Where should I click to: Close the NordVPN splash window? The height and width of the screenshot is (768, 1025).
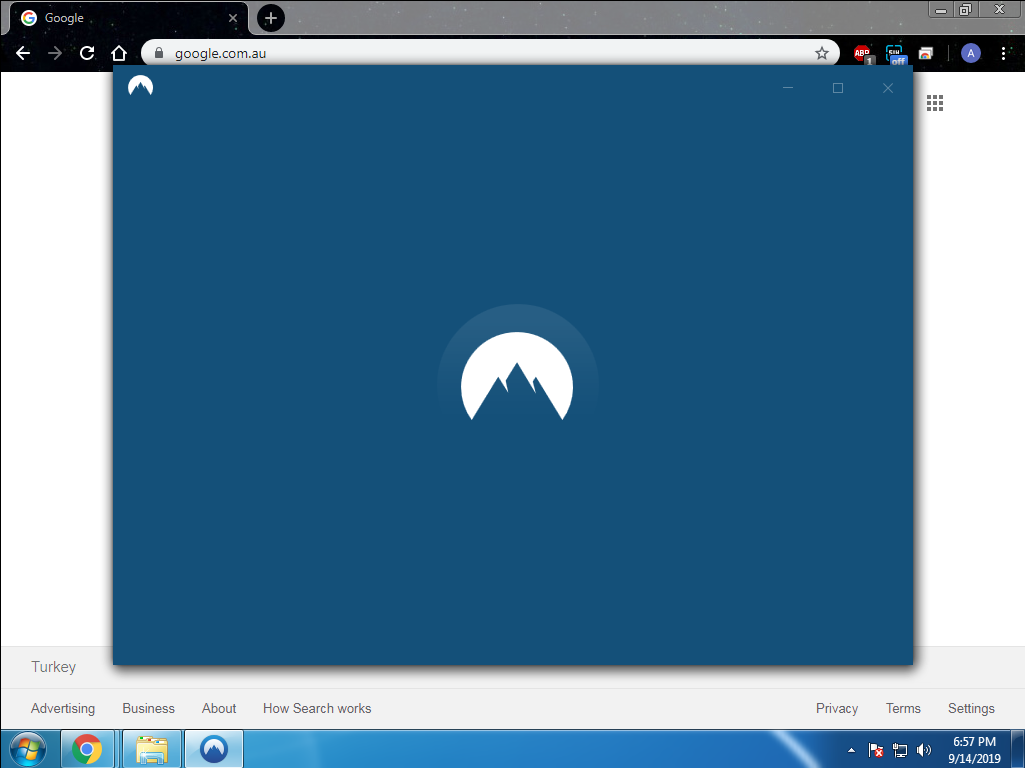click(x=887, y=88)
